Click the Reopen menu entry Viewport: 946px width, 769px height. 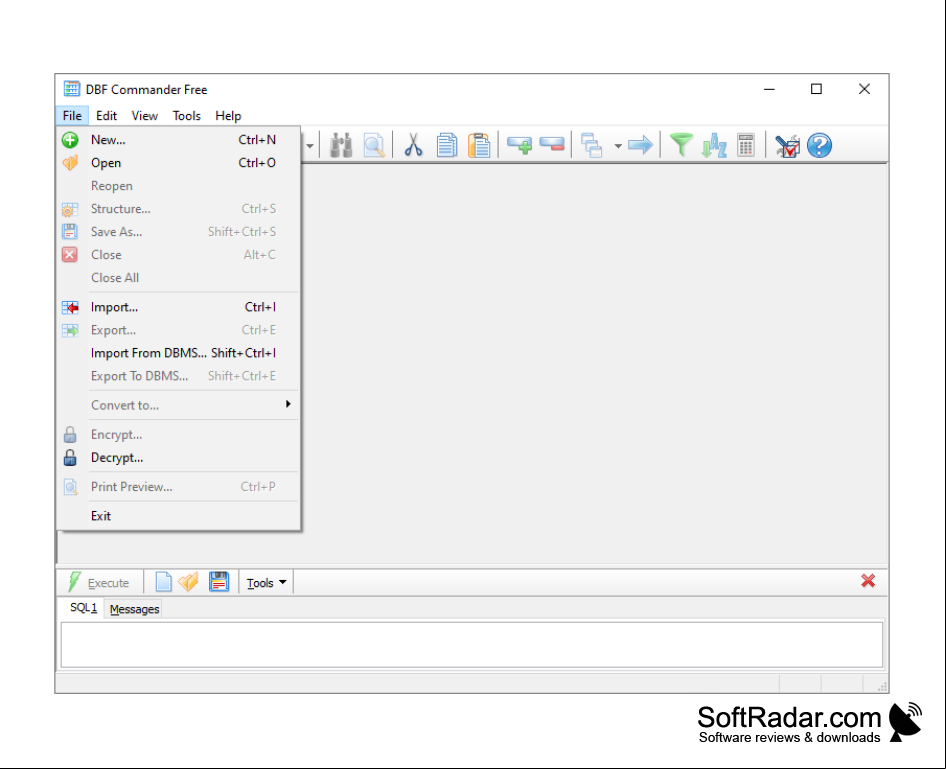pyautogui.click(x=178, y=186)
